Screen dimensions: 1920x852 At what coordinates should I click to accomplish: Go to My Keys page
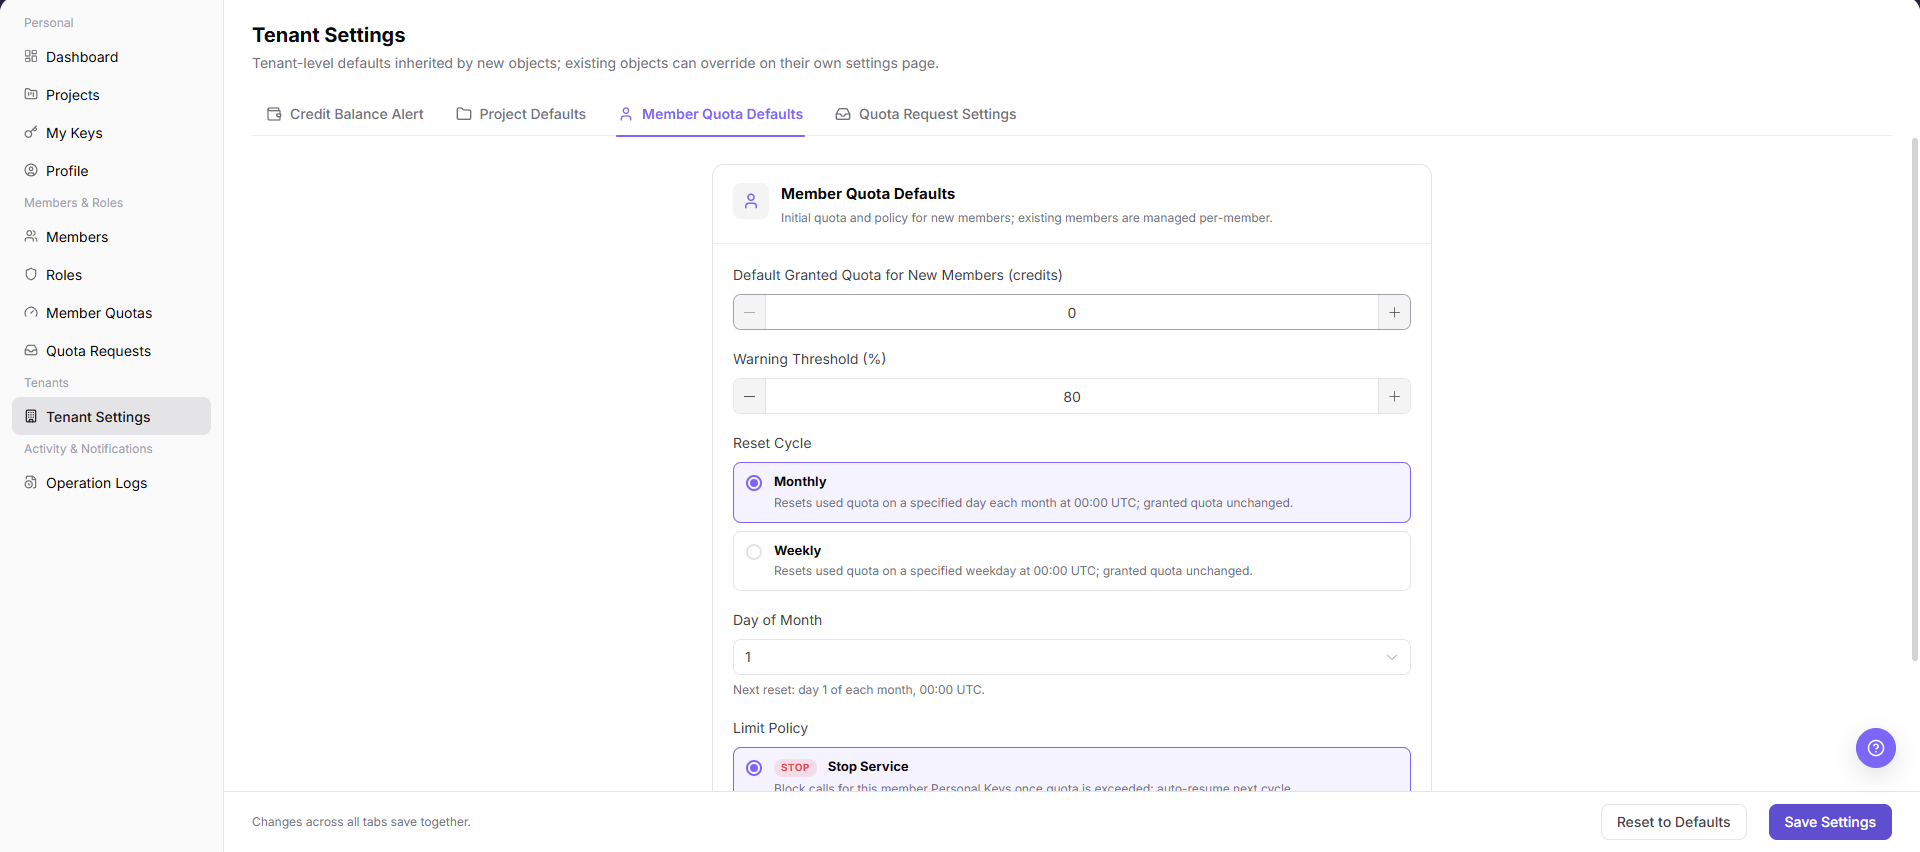click(111, 133)
